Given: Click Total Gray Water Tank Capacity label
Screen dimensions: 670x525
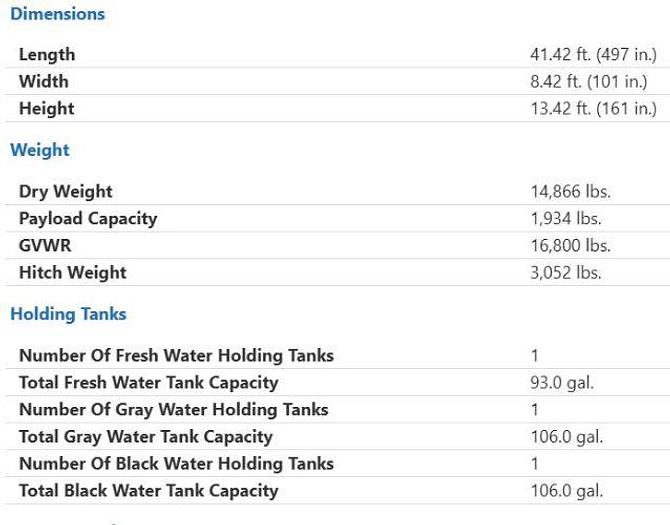Looking at the screenshot, I should (146, 437).
